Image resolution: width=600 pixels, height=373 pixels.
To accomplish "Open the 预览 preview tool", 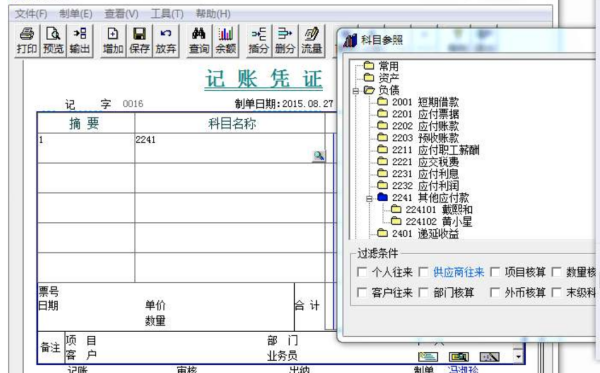I will coord(53,41).
